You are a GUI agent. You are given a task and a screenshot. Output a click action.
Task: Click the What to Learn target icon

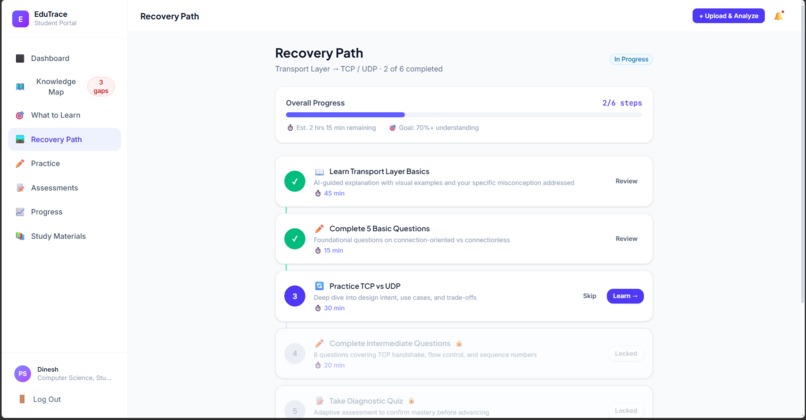pyautogui.click(x=20, y=115)
